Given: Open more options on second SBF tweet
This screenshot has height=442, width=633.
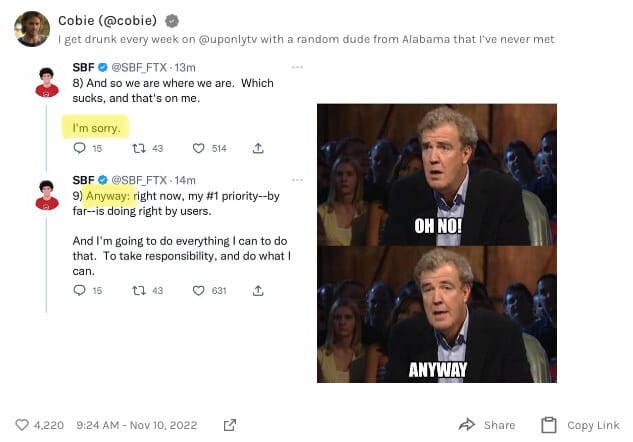Looking at the screenshot, I should point(297,180).
